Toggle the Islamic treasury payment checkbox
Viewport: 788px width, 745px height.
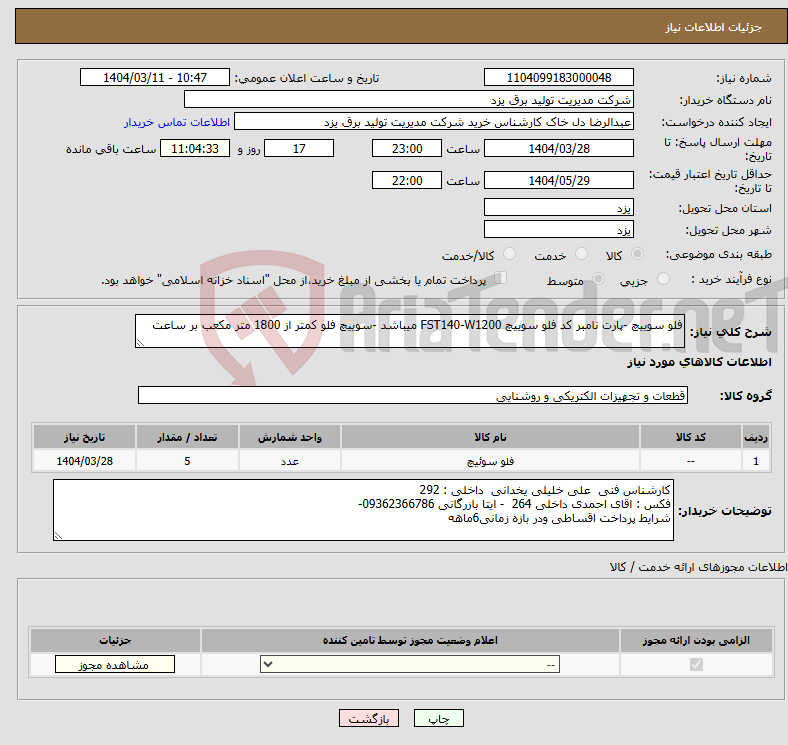501,278
